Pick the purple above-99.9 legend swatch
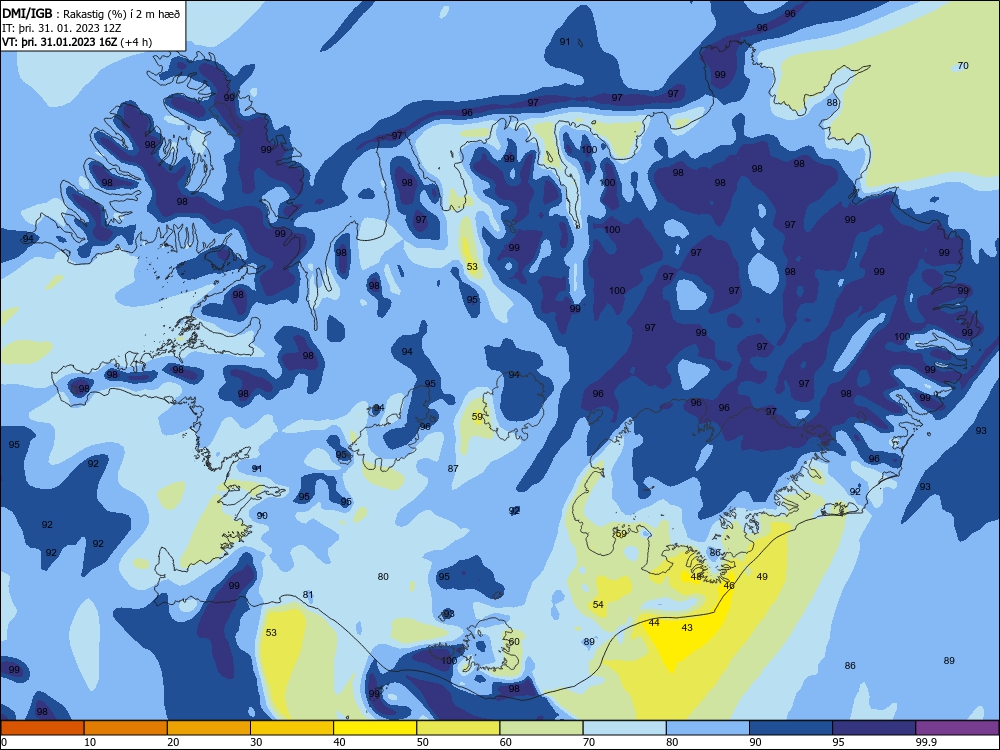This screenshot has width=1000, height=750. [957, 728]
